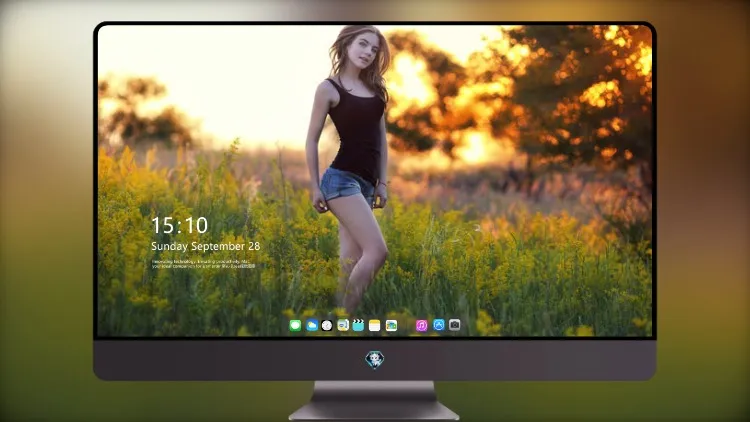Launch the teal clapperboard Videos app
The width and height of the screenshot is (750, 422).
[358, 325]
